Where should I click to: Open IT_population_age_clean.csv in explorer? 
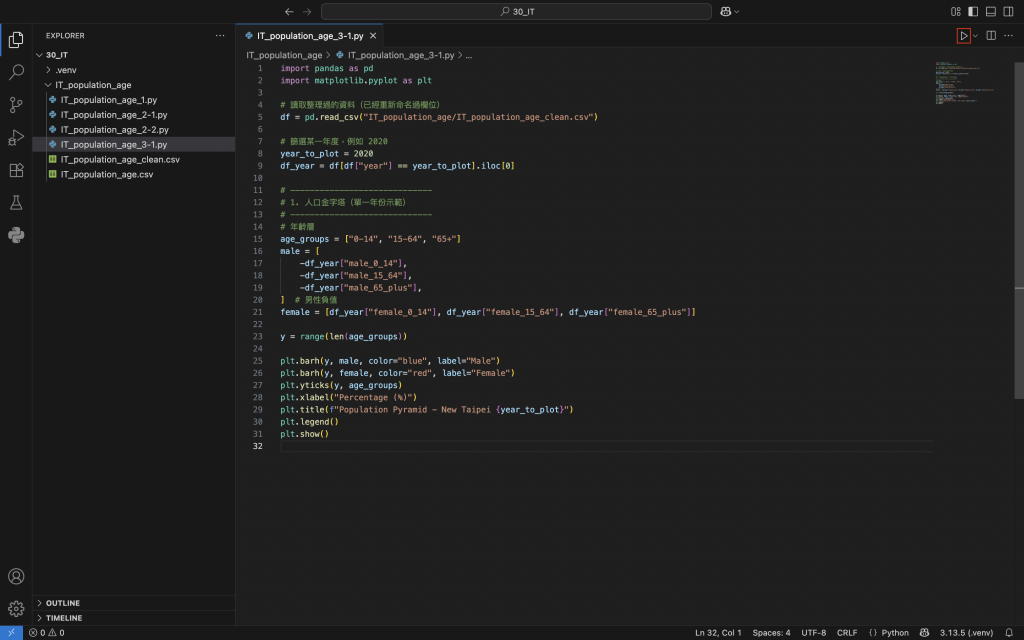pyautogui.click(x=120, y=159)
